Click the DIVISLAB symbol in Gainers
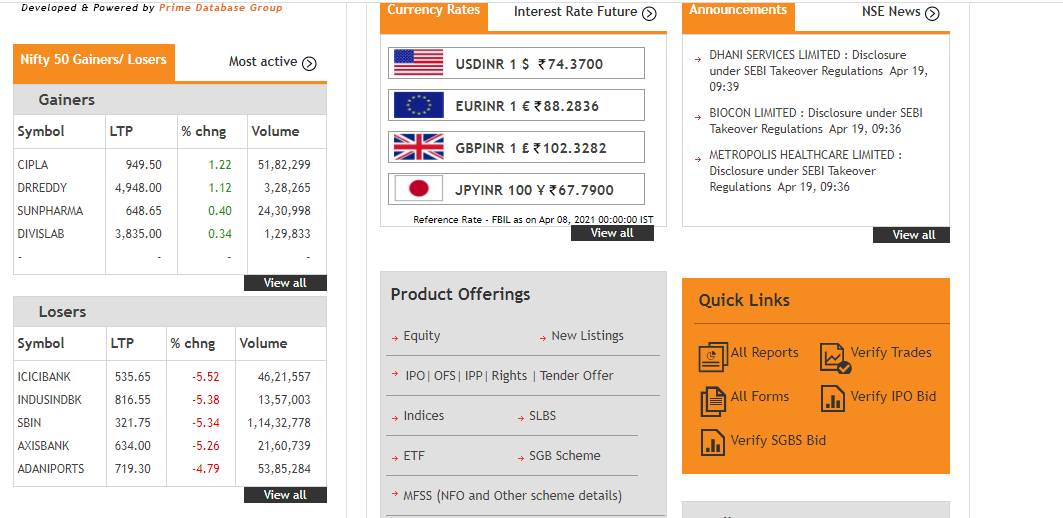This screenshot has height=518, width=1063. pyautogui.click(x=41, y=234)
